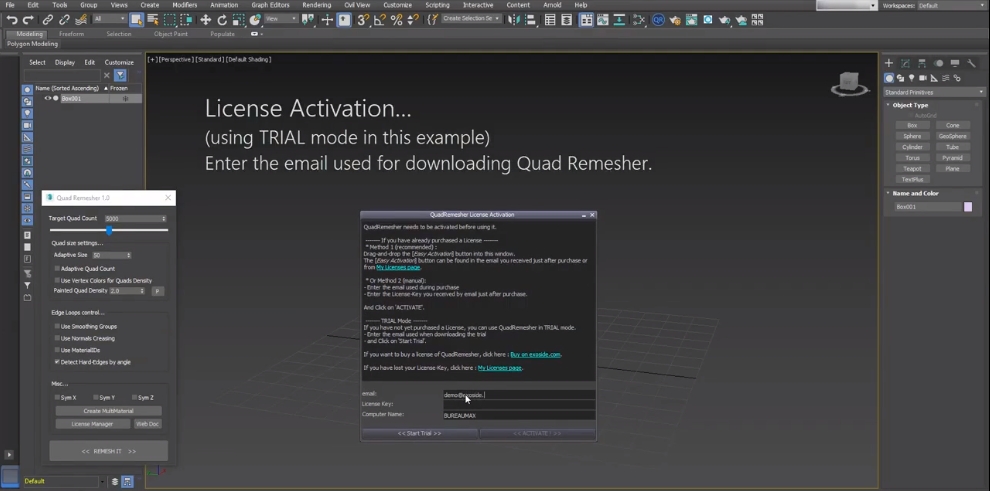Uncheck Detect Hard-Edges by angle
Image resolution: width=990 pixels, height=491 pixels.
coord(57,361)
